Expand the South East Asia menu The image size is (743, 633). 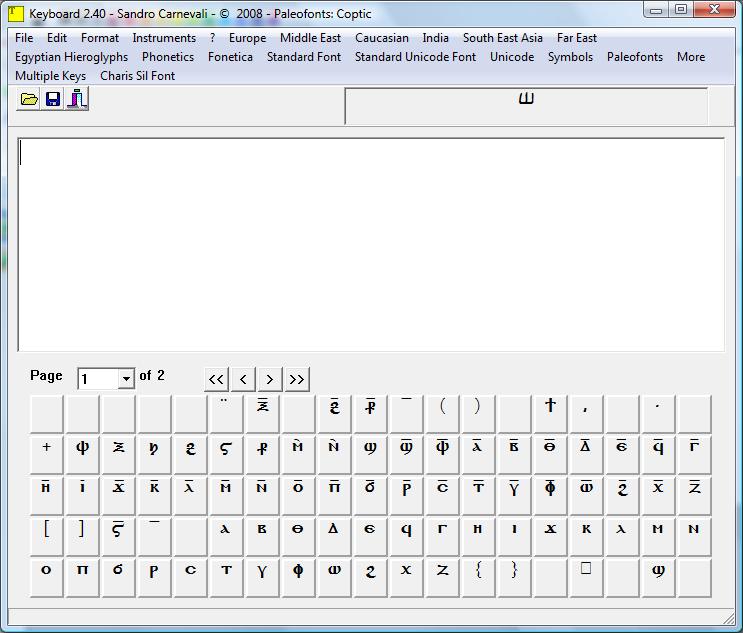tap(503, 38)
